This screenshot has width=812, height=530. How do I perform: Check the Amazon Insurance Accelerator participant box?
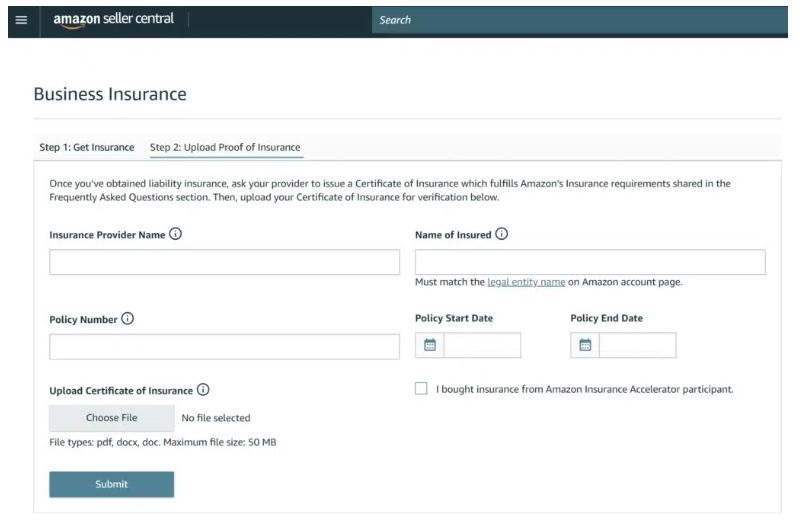(421, 389)
